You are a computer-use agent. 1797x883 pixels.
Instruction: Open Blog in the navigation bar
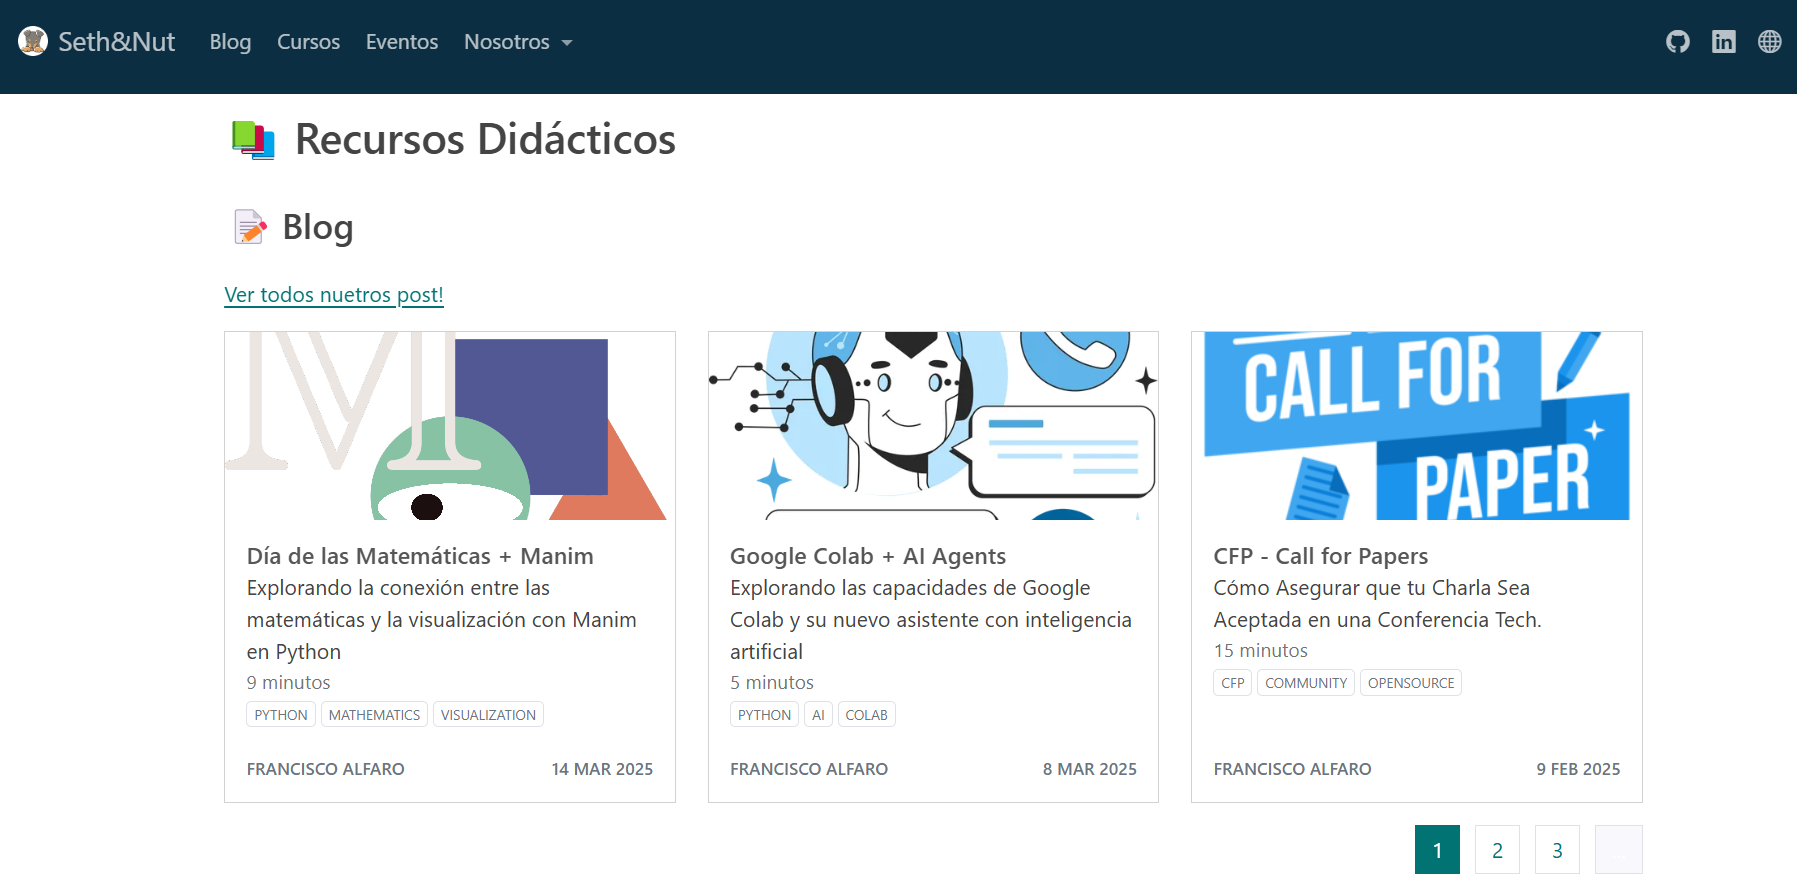pos(230,42)
